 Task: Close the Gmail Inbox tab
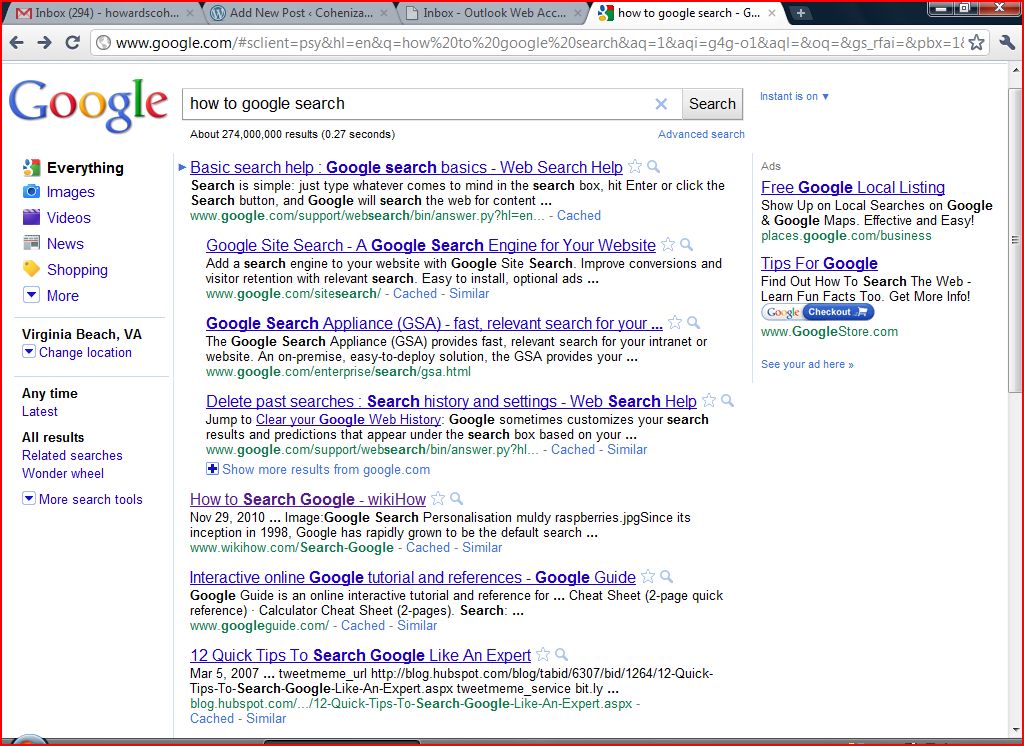189,12
